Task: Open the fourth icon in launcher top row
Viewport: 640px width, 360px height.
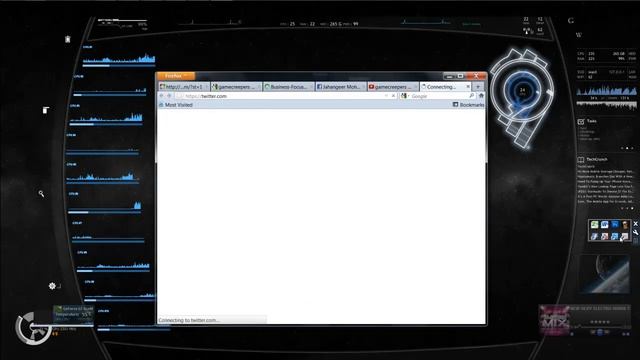Action: click(625, 225)
